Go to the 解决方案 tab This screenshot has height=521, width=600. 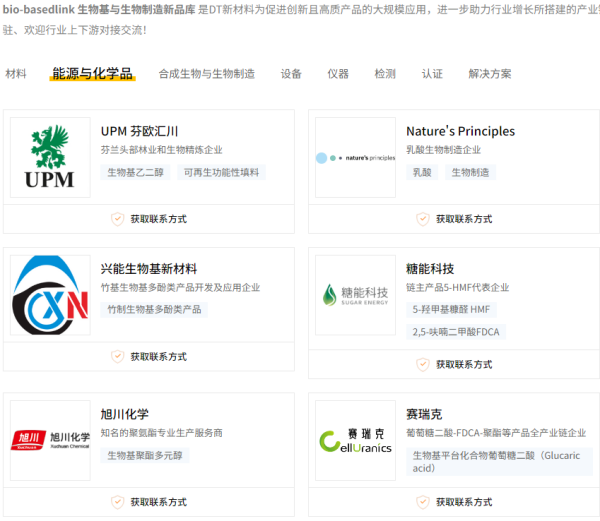489,74
